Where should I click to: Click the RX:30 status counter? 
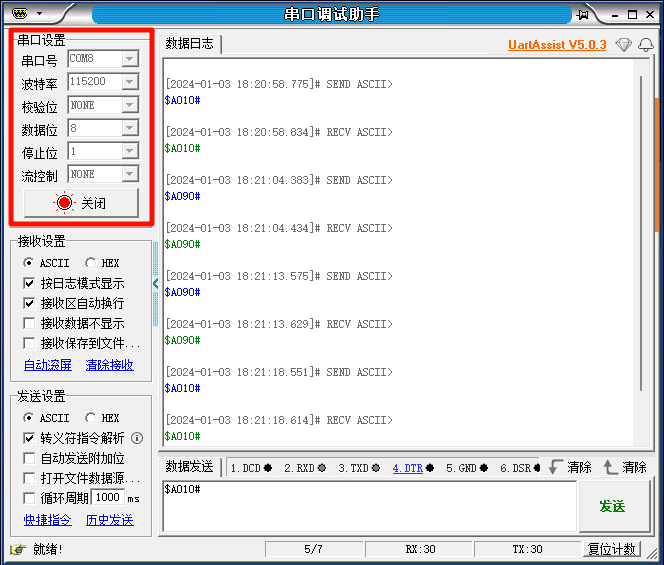[x=420, y=549]
